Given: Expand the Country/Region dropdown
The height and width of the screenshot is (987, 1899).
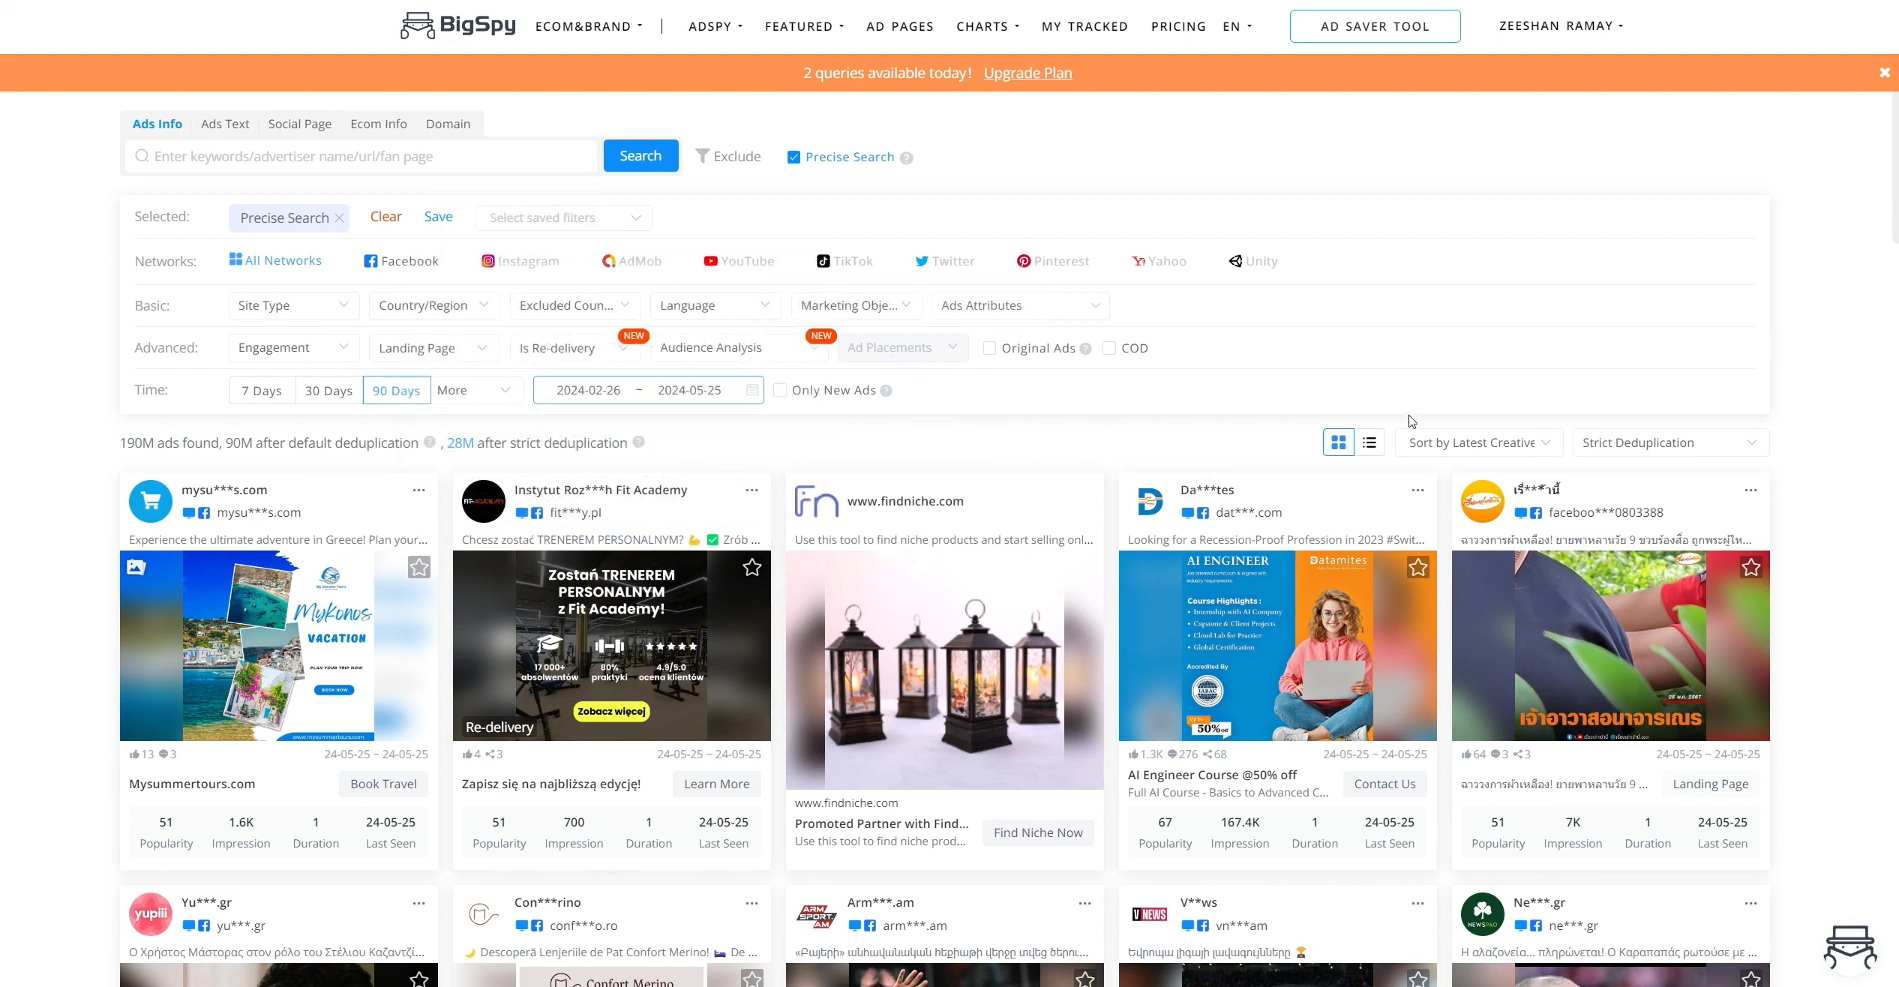Looking at the screenshot, I should pos(433,305).
